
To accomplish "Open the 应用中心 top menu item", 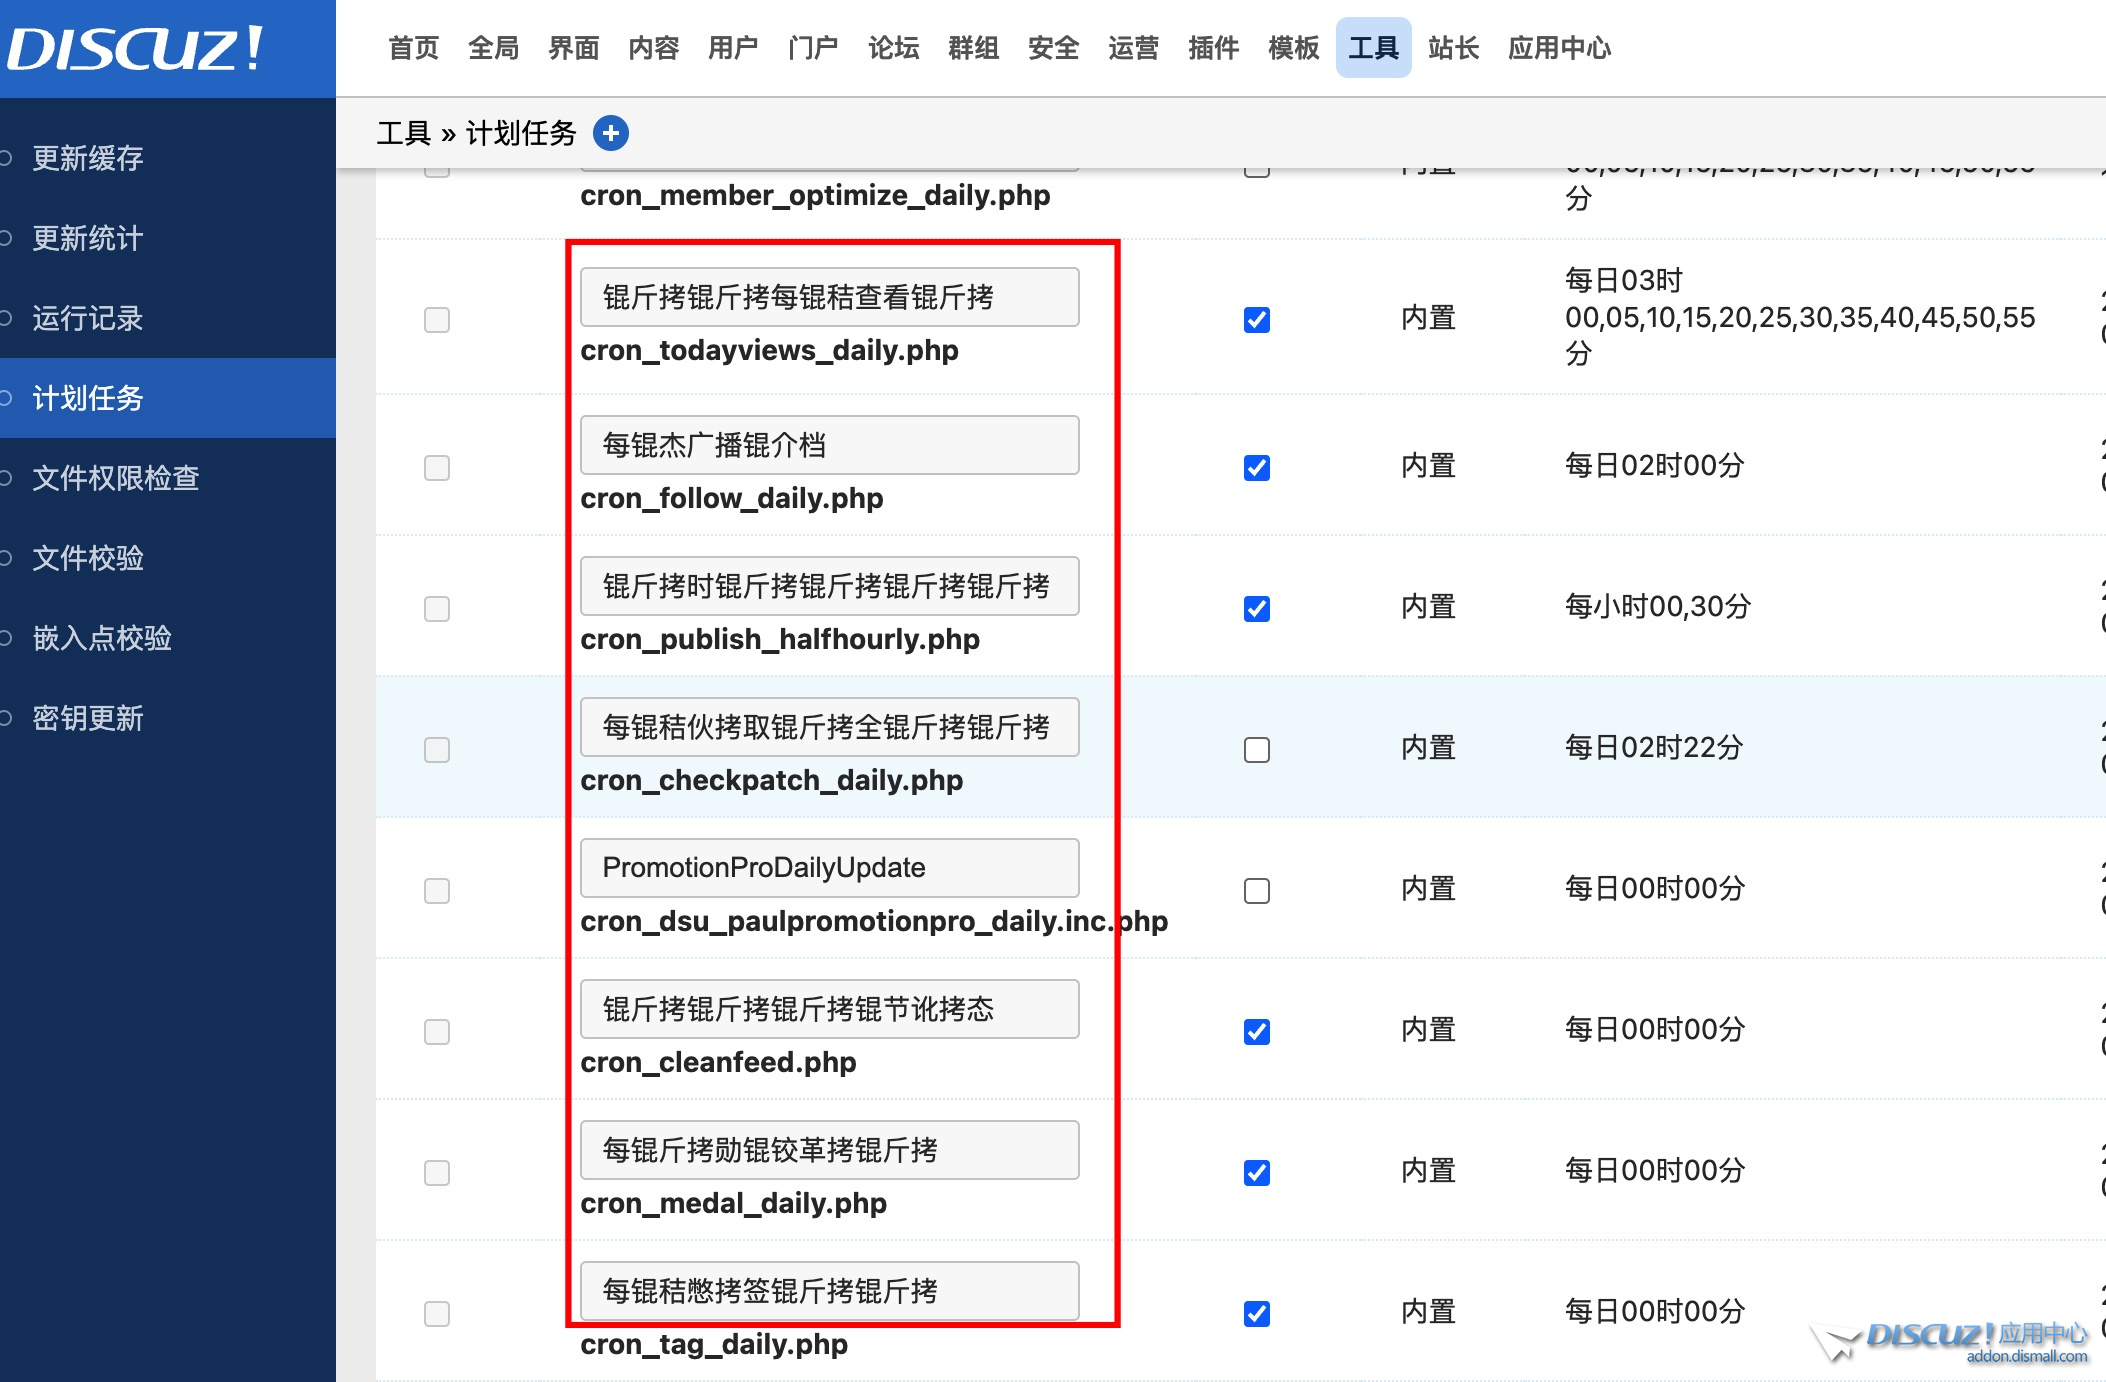I will point(1559,48).
